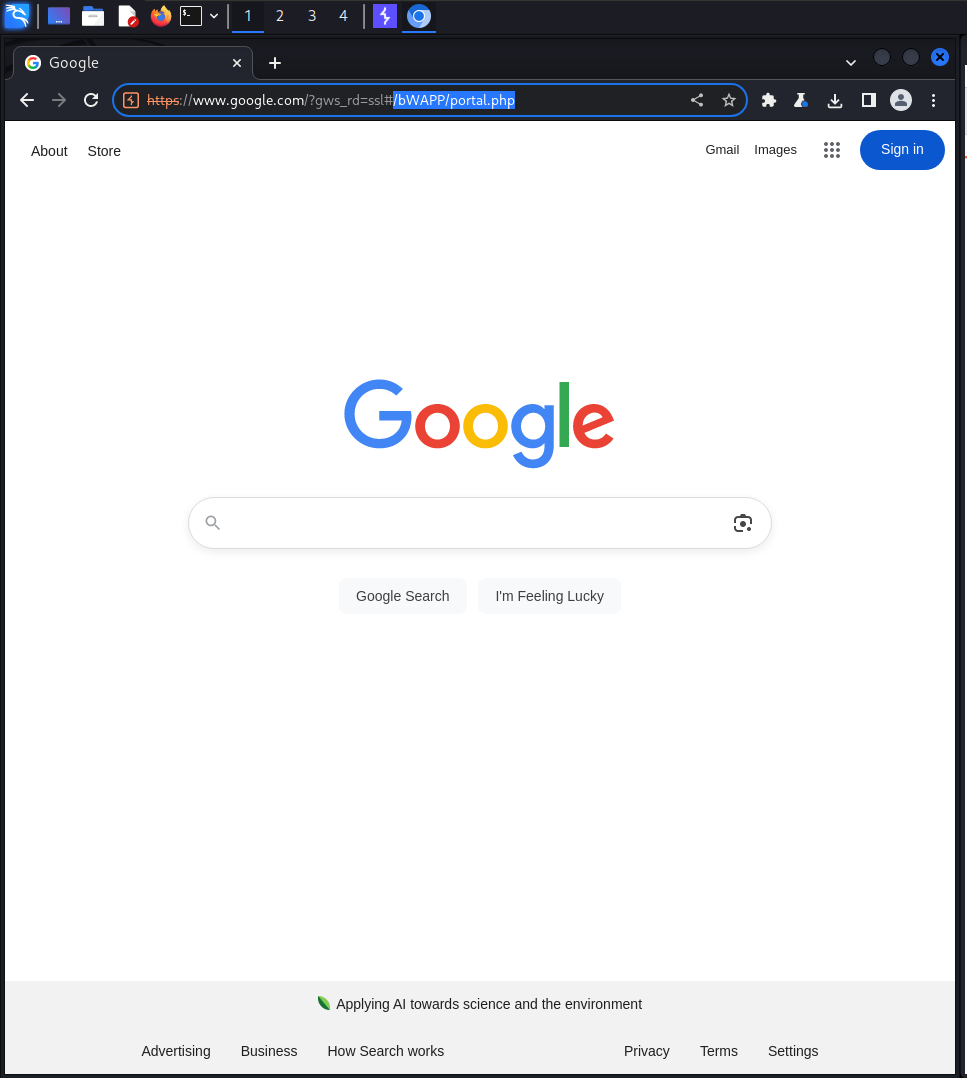Click the Chrome Labs flask icon

801,100
